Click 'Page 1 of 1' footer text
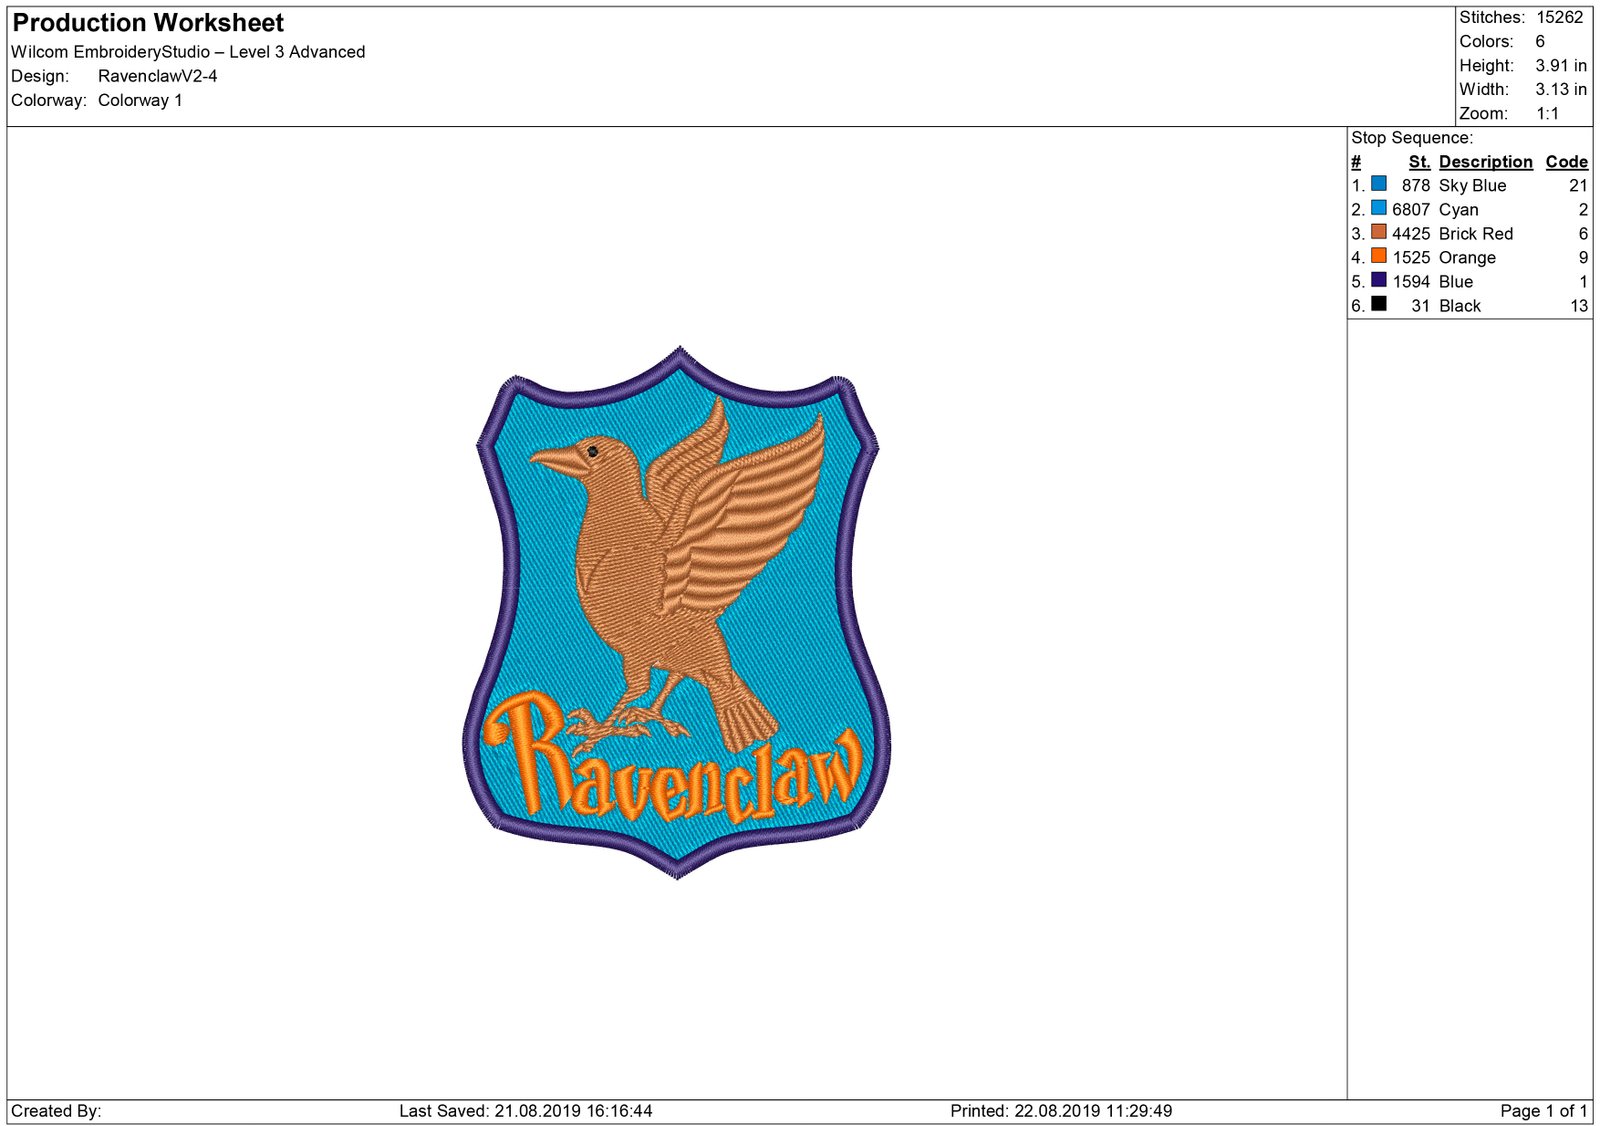Screen dimensions: 1600x1126 pyautogui.click(x=1544, y=1111)
